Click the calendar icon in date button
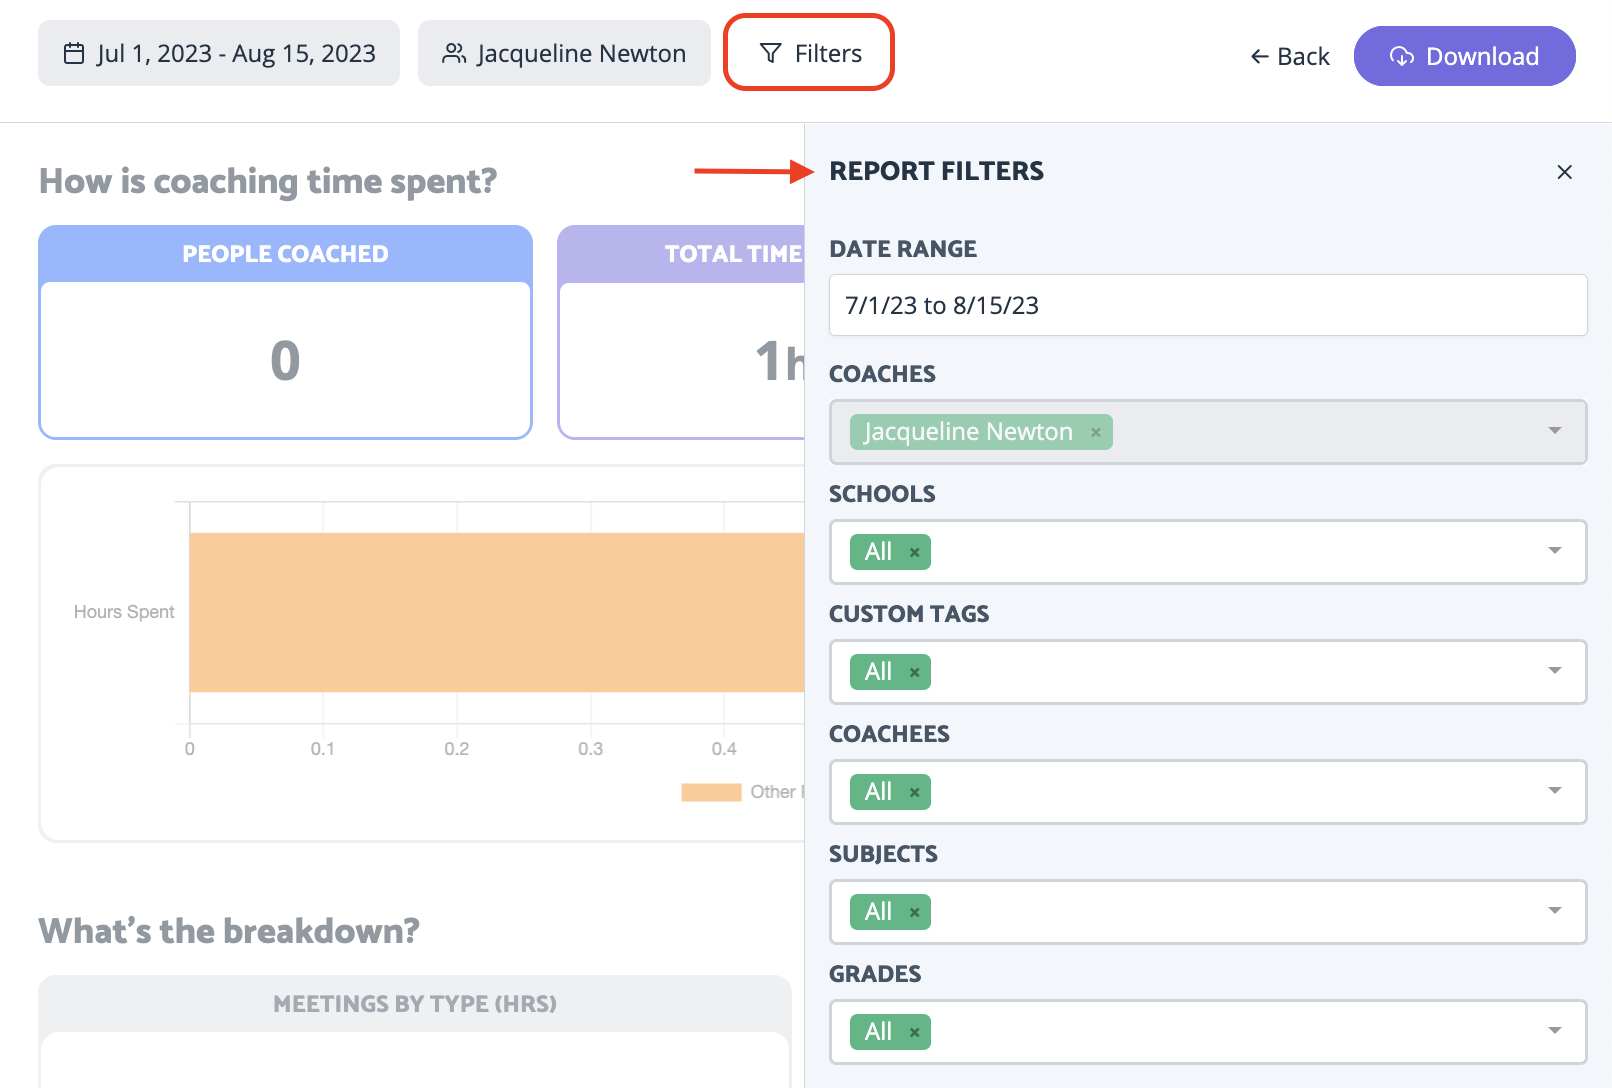1612x1088 pixels. tap(74, 53)
